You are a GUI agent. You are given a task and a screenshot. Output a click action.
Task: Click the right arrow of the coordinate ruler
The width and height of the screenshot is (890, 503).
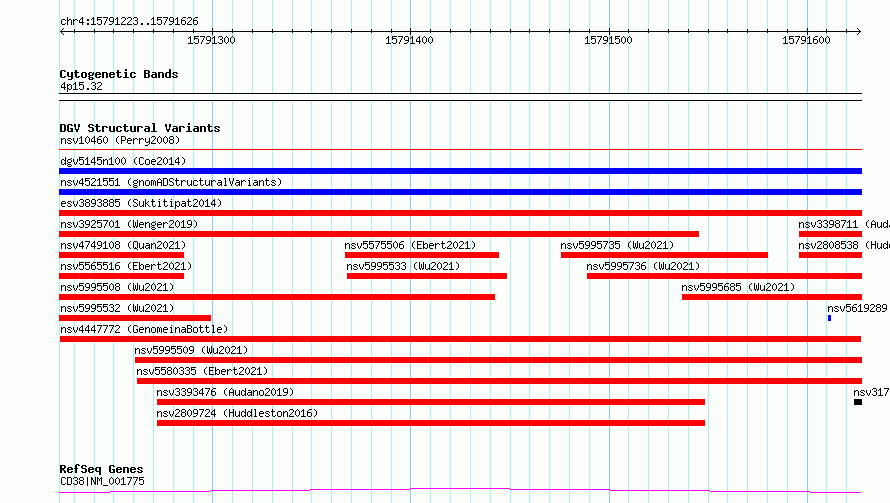pyautogui.click(x=858, y=31)
